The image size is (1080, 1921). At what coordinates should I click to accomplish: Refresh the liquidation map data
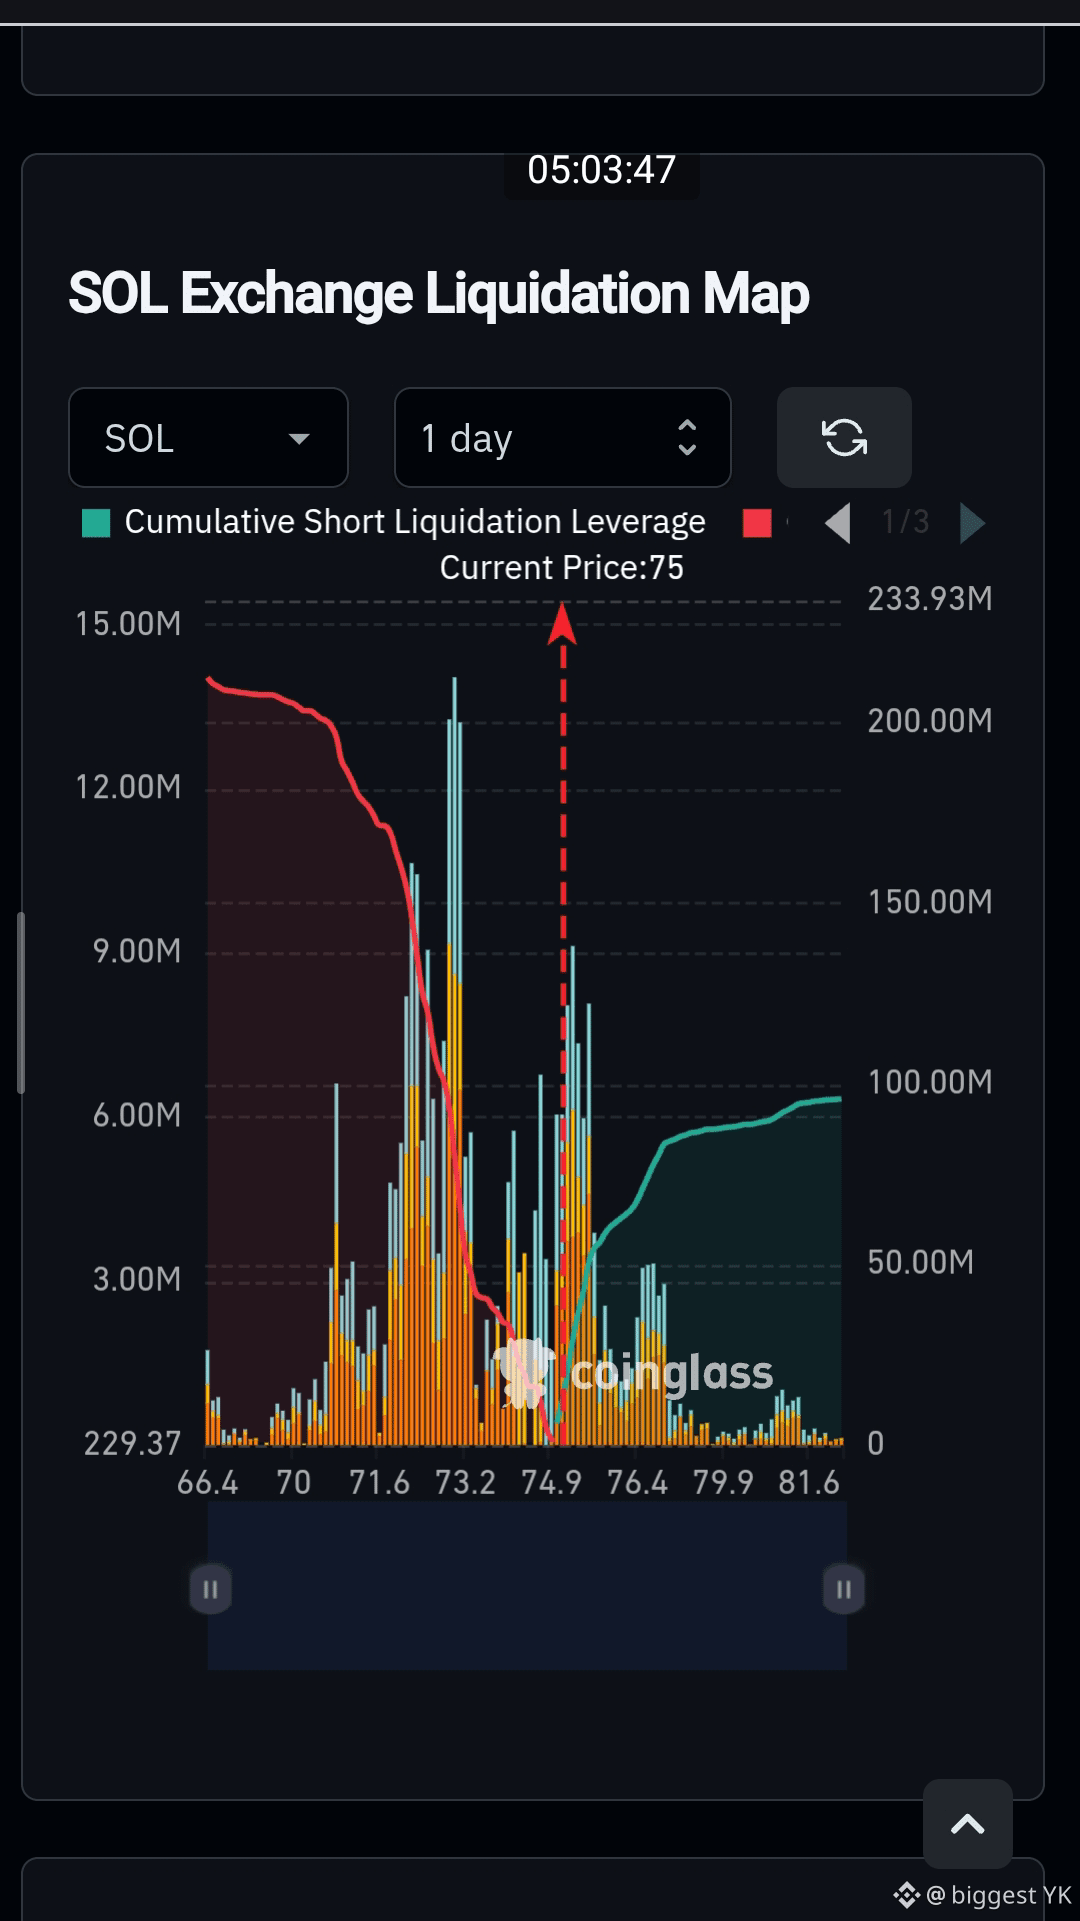pos(844,438)
